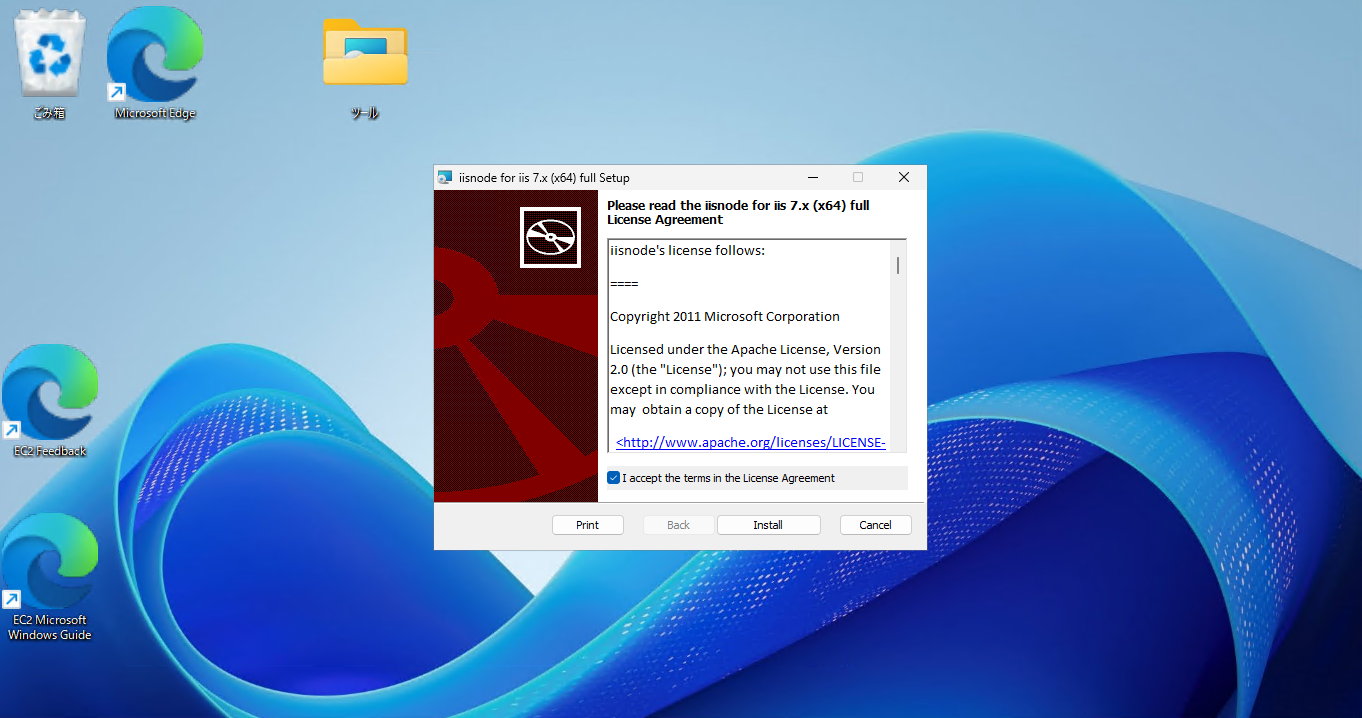The width and height of the screenshot is (1362, 718).
Task: Click the red anchor banner image
Action: 516,347
